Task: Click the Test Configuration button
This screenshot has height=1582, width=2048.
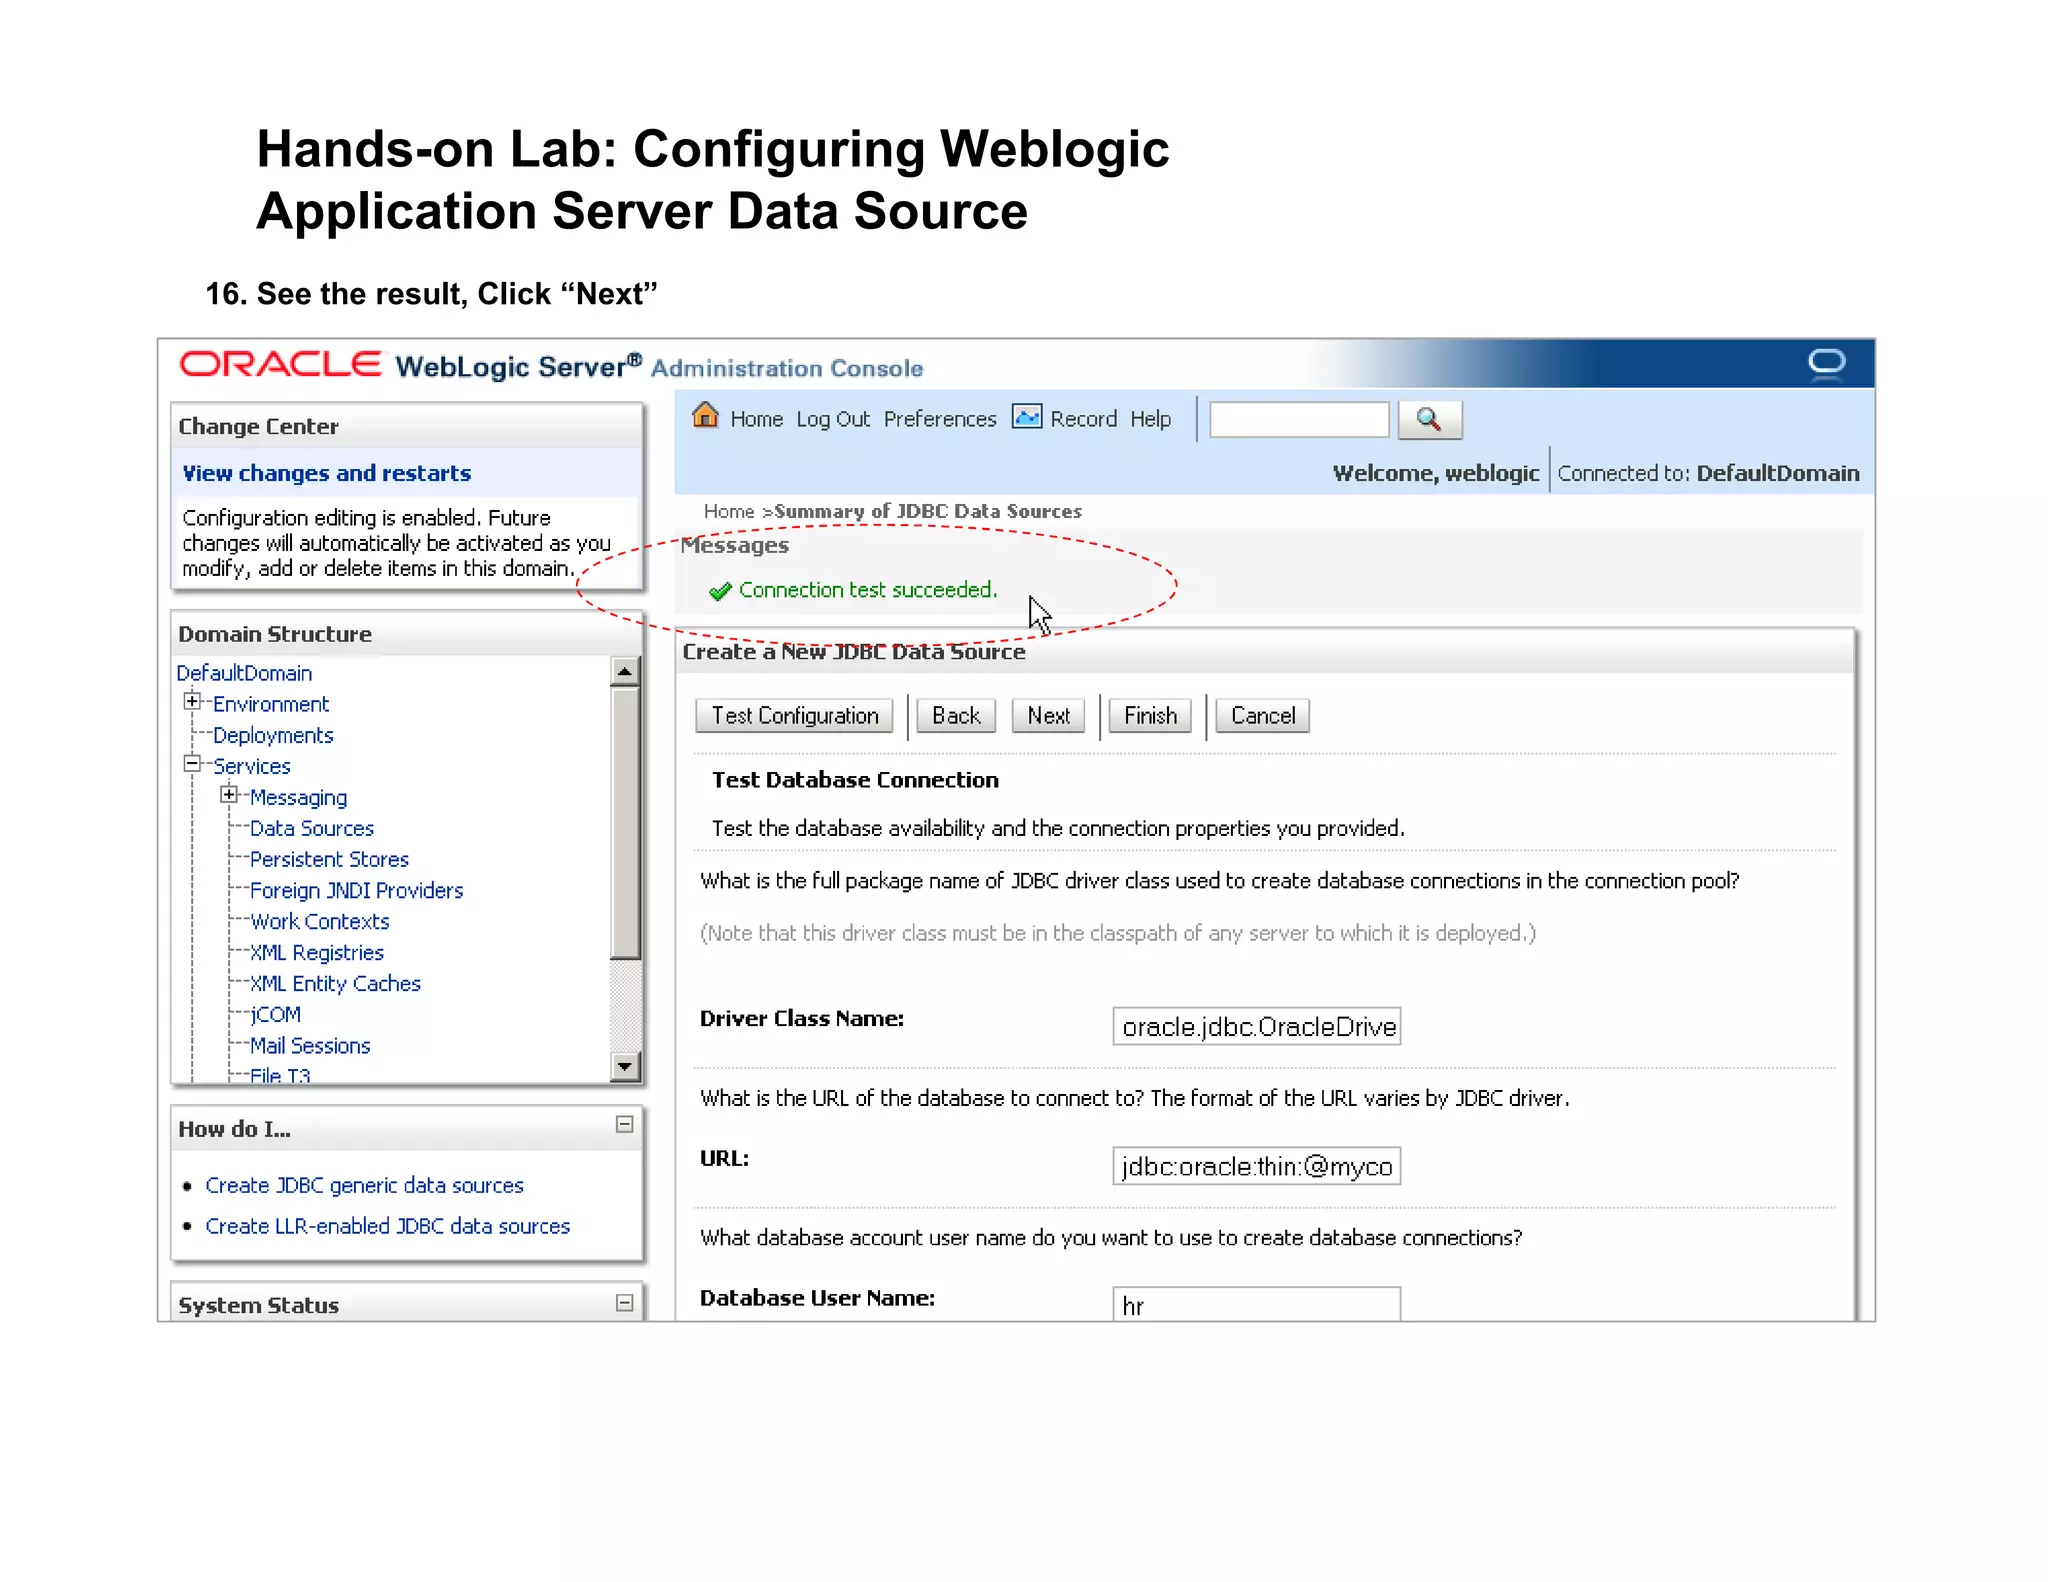Action: coord(794,716)
